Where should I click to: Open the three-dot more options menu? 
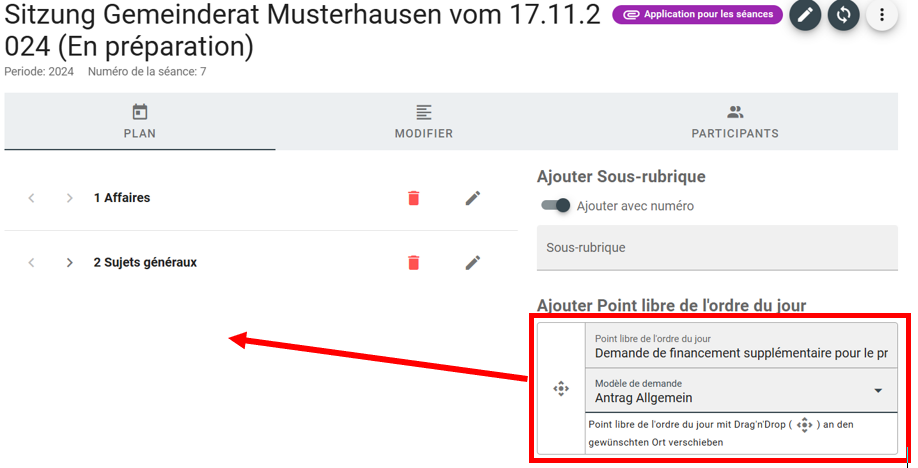pos(881,15)
